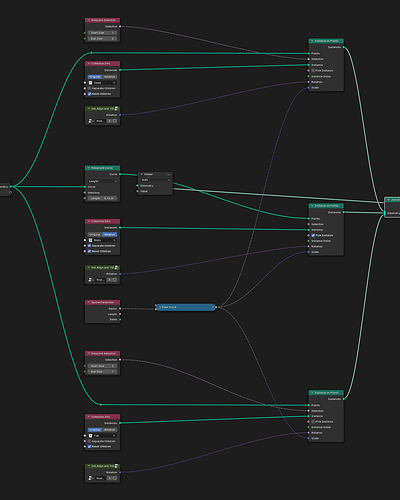Uncheck Separate Children in Body Collection Info node
The height and width of the screenshot is (500, 400).
[89, 246]
